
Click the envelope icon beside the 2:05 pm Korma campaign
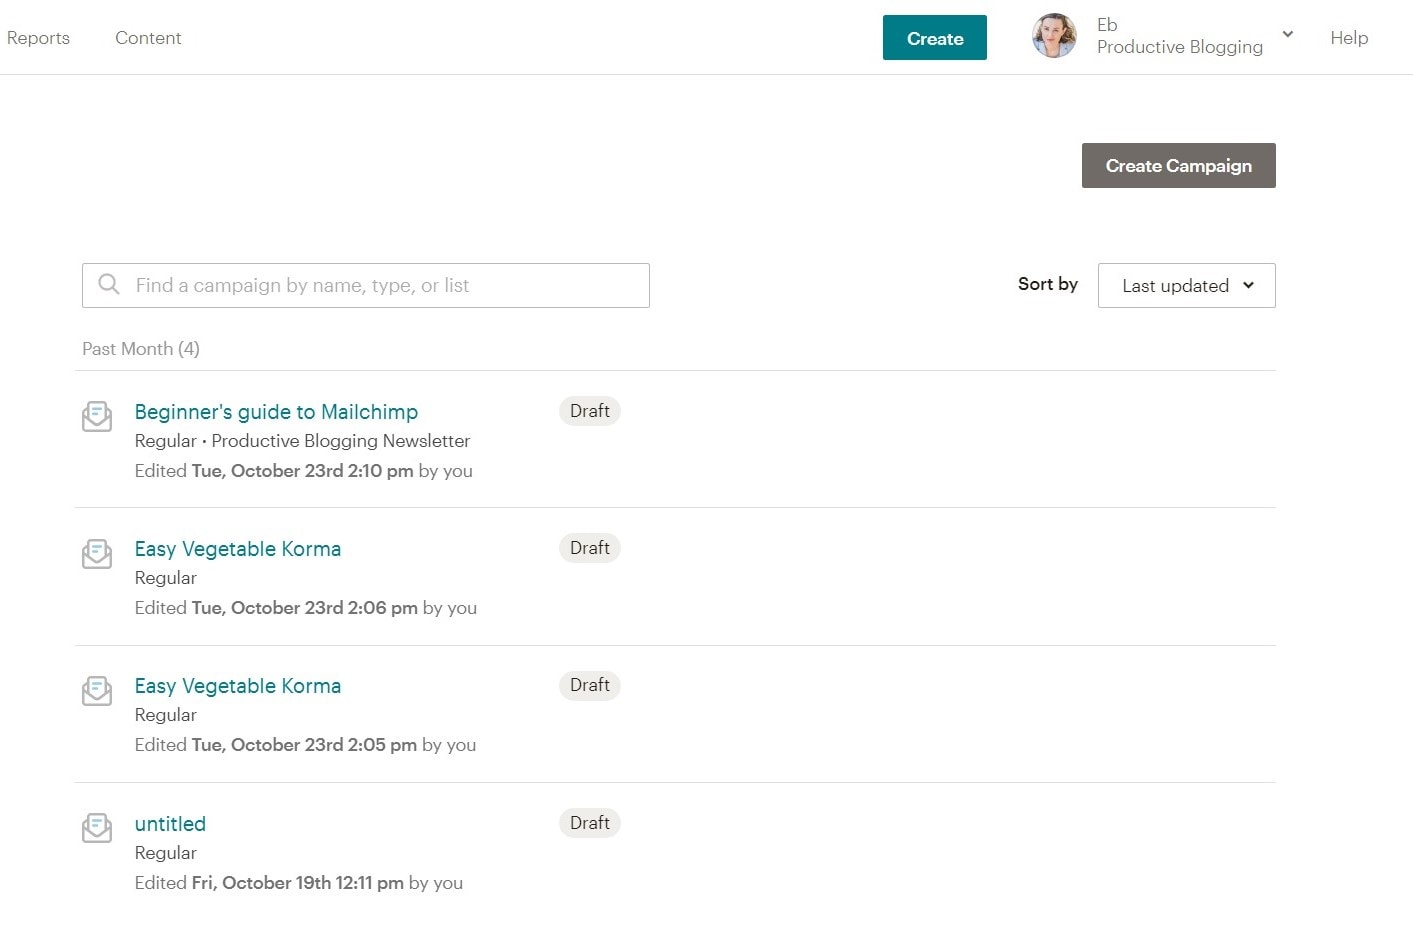(97, 690)
